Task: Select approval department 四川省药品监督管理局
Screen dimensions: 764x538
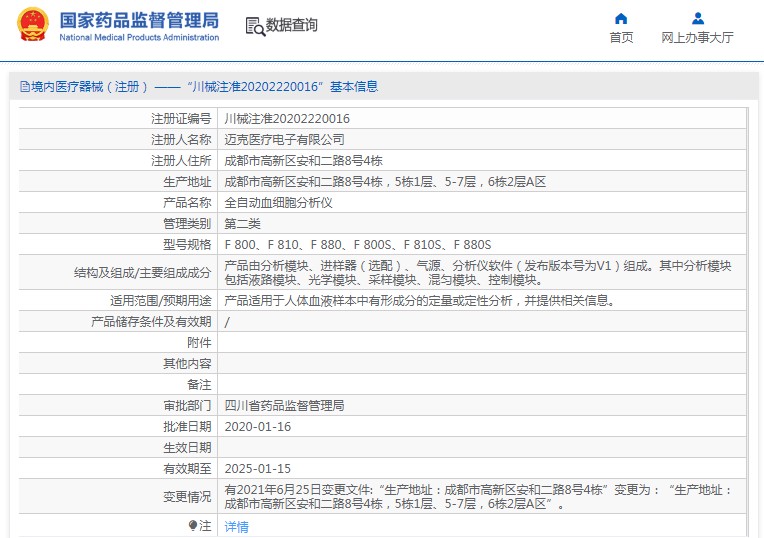Action: click(x=284, y=405)
